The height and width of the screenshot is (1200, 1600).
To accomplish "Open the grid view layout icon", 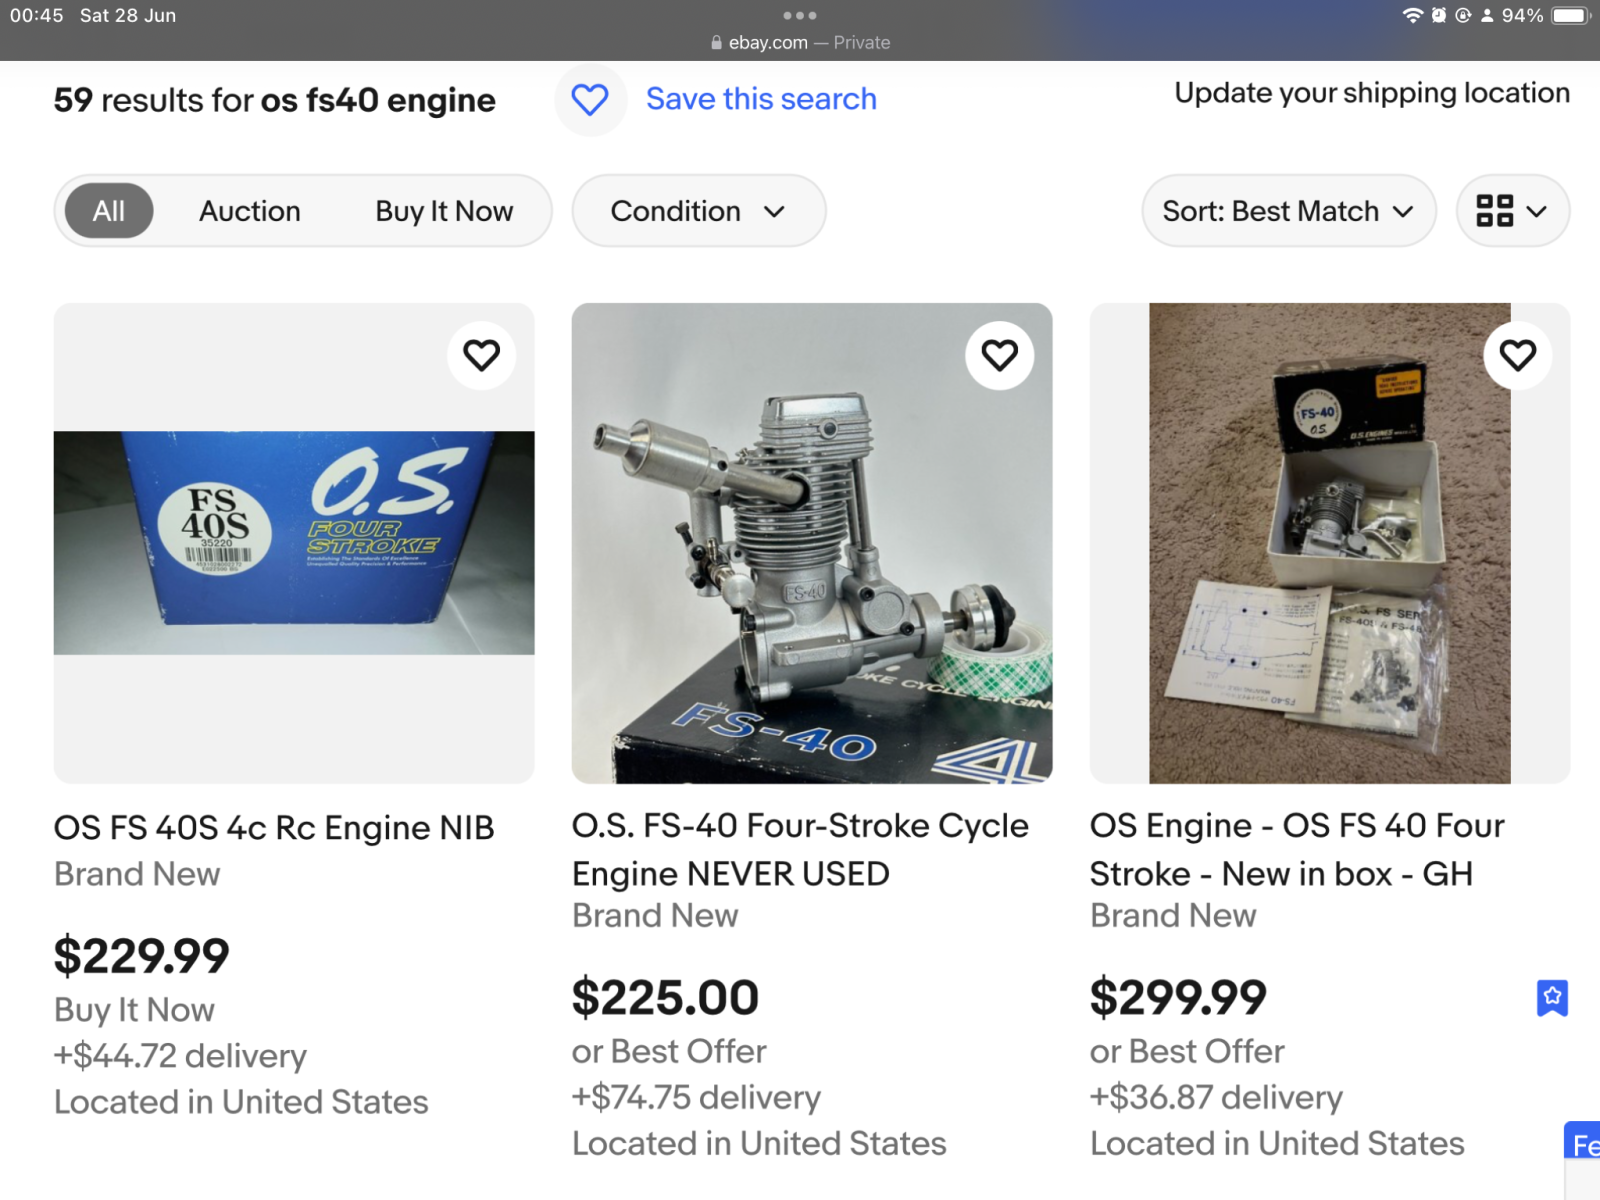I will (x=1495, y=211).
